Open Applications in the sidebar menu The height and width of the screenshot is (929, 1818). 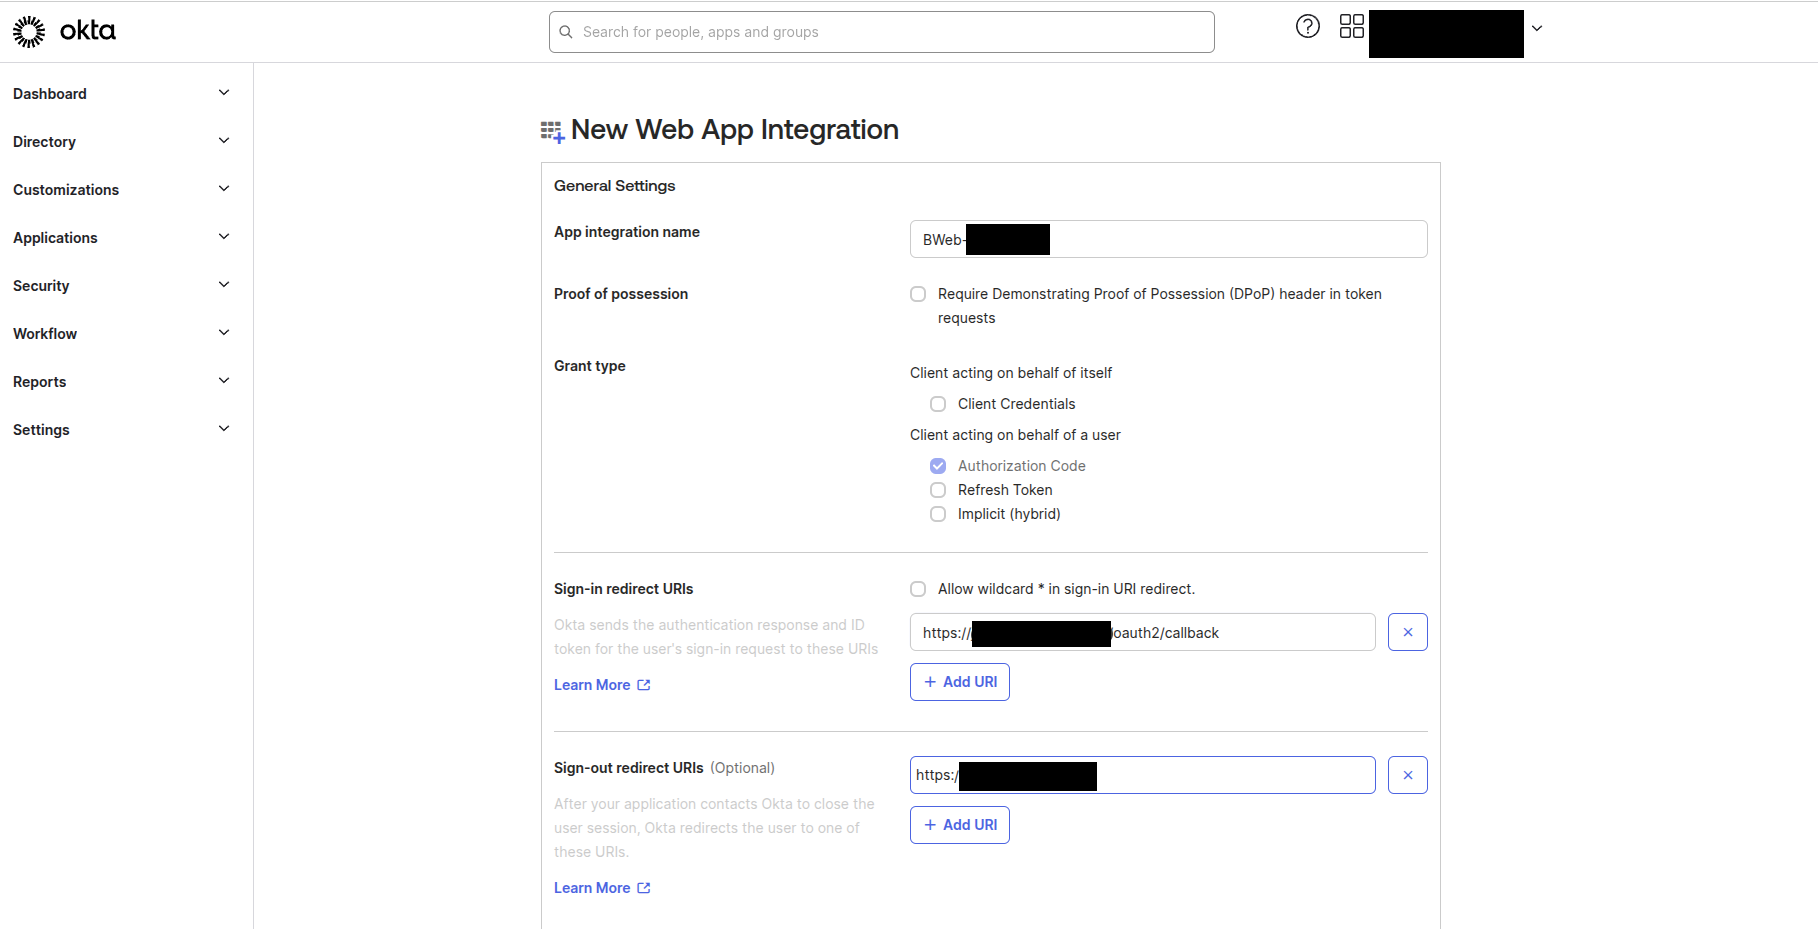point(56,238)
